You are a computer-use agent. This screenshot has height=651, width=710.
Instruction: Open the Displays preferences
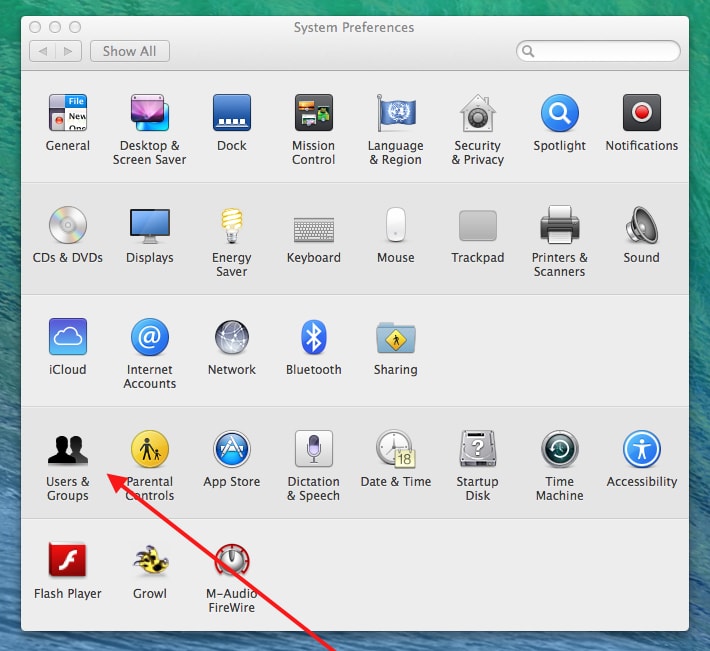(150, 225)
